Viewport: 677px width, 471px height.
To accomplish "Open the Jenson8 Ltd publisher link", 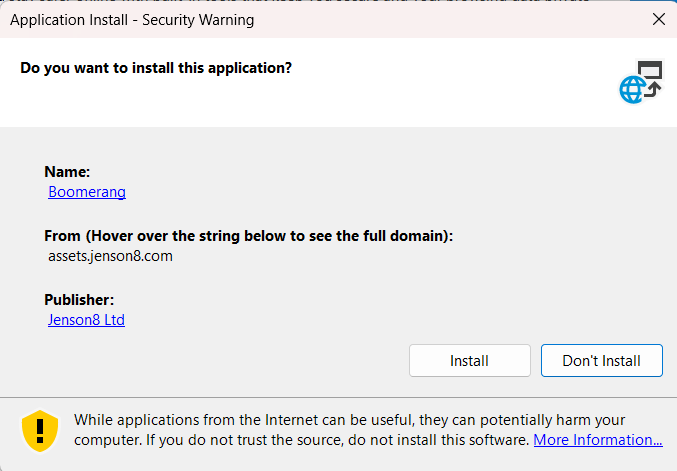I will (86, 319).
